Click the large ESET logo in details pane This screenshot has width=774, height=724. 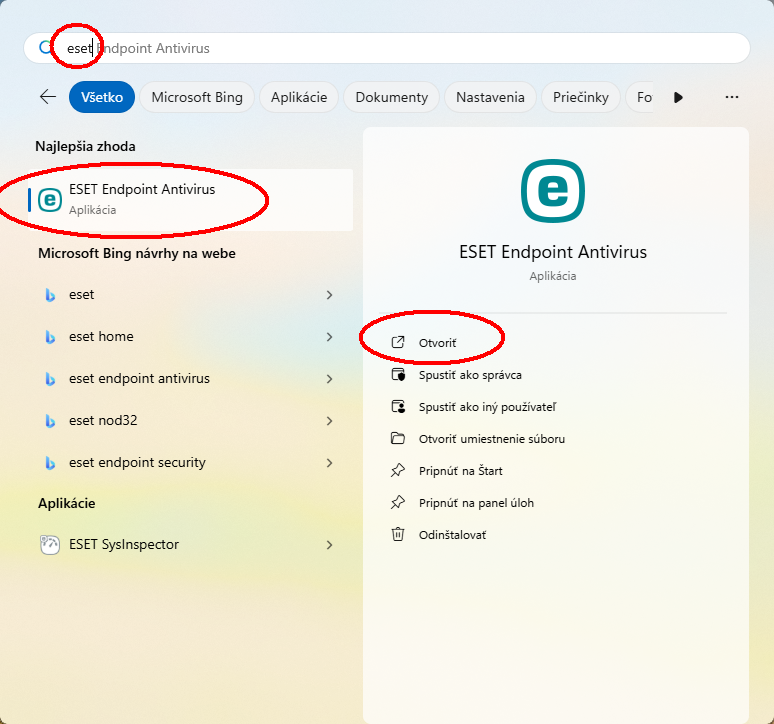pos(552,191)
